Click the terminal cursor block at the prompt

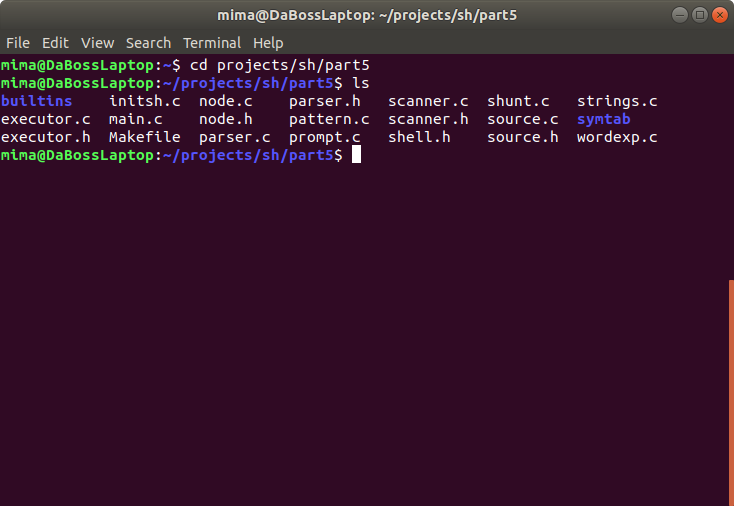pyautogui.click(x=356, y=154)
